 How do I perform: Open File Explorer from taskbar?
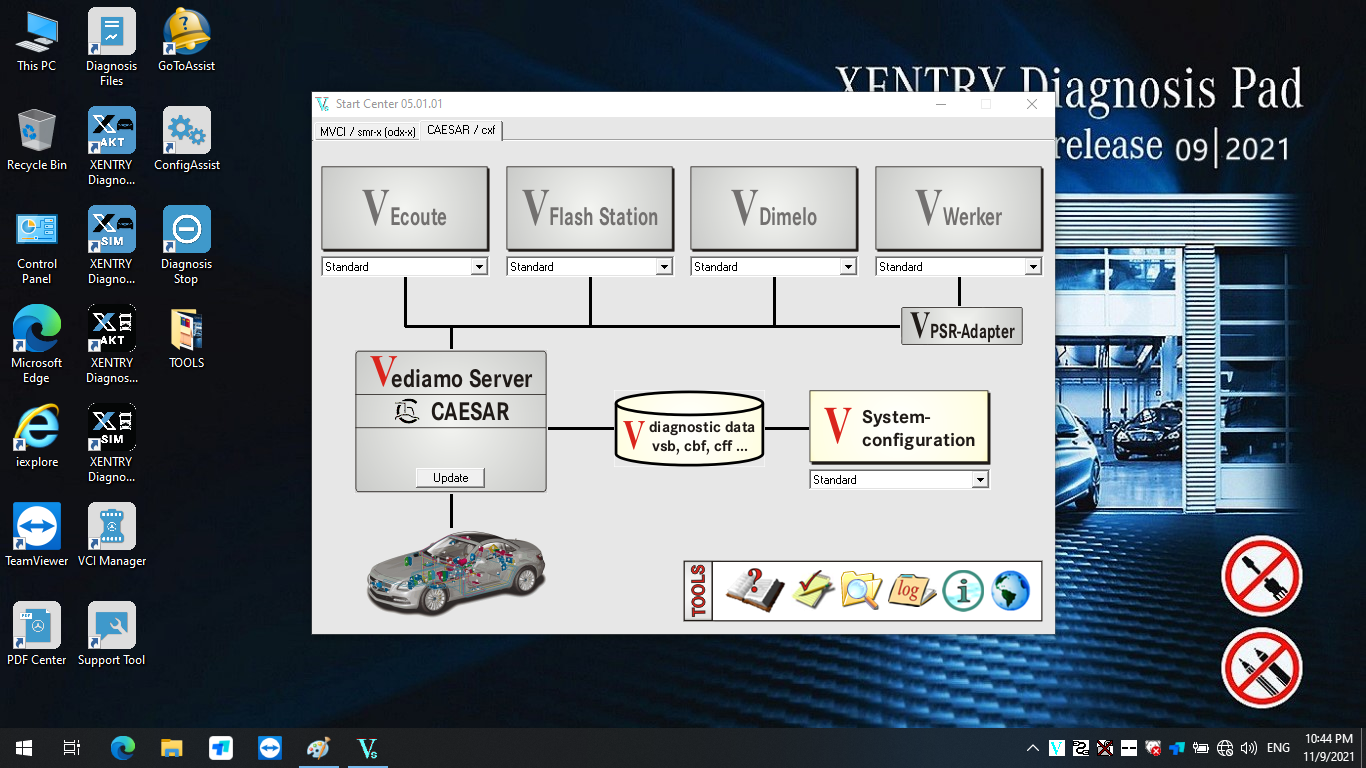(x=172, y=748)
